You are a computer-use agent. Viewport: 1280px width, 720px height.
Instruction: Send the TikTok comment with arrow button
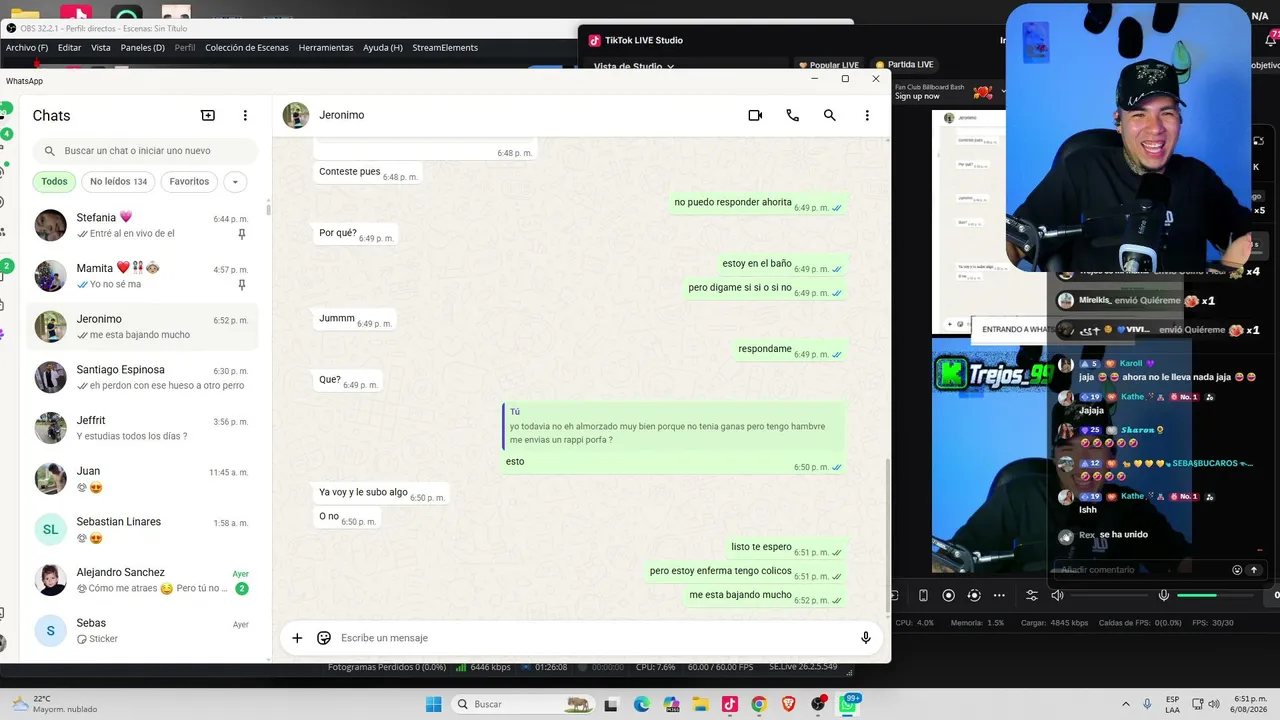[x=1254, y=570]
